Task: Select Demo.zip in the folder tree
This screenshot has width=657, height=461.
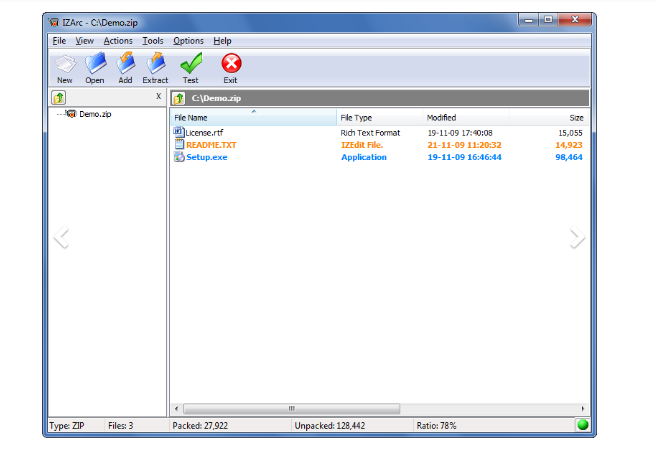Action: tap(95, 114)
